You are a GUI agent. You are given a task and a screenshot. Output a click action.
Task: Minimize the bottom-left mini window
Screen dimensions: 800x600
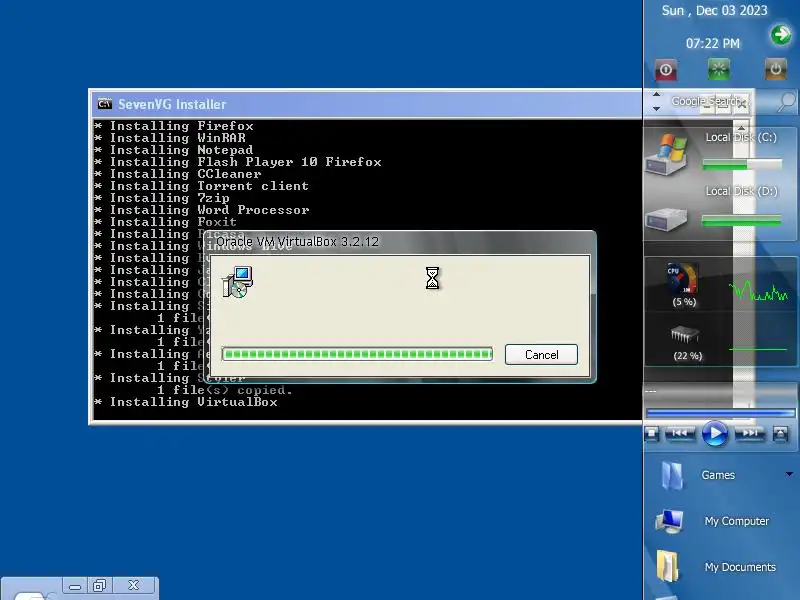pos(75,586)
